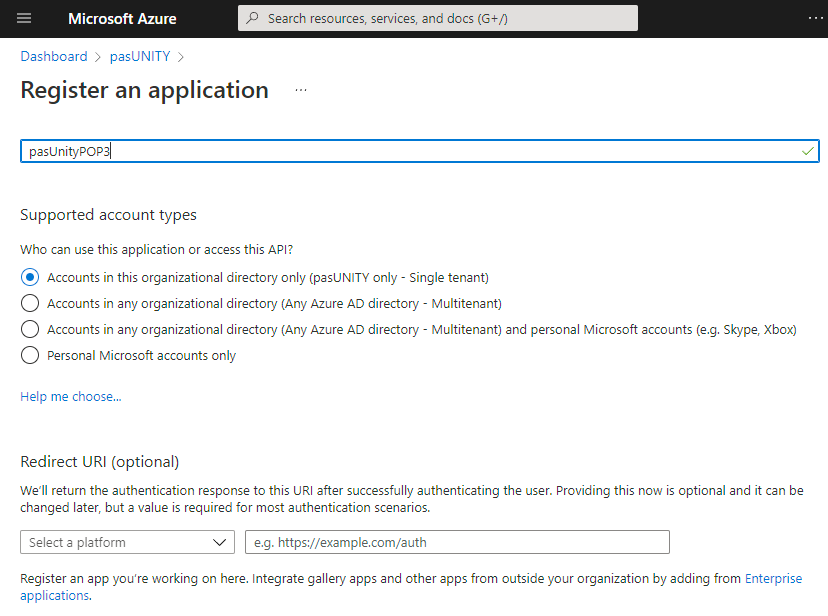Click the search magnifier icon

click(x=252, y=18)
